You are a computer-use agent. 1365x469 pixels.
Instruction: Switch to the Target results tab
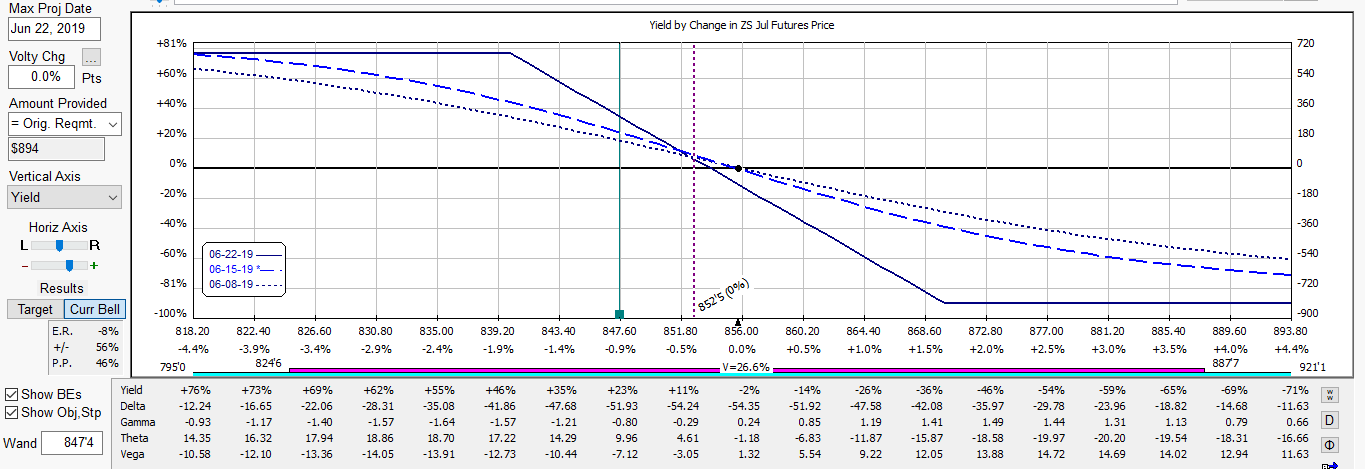(35, 309)
